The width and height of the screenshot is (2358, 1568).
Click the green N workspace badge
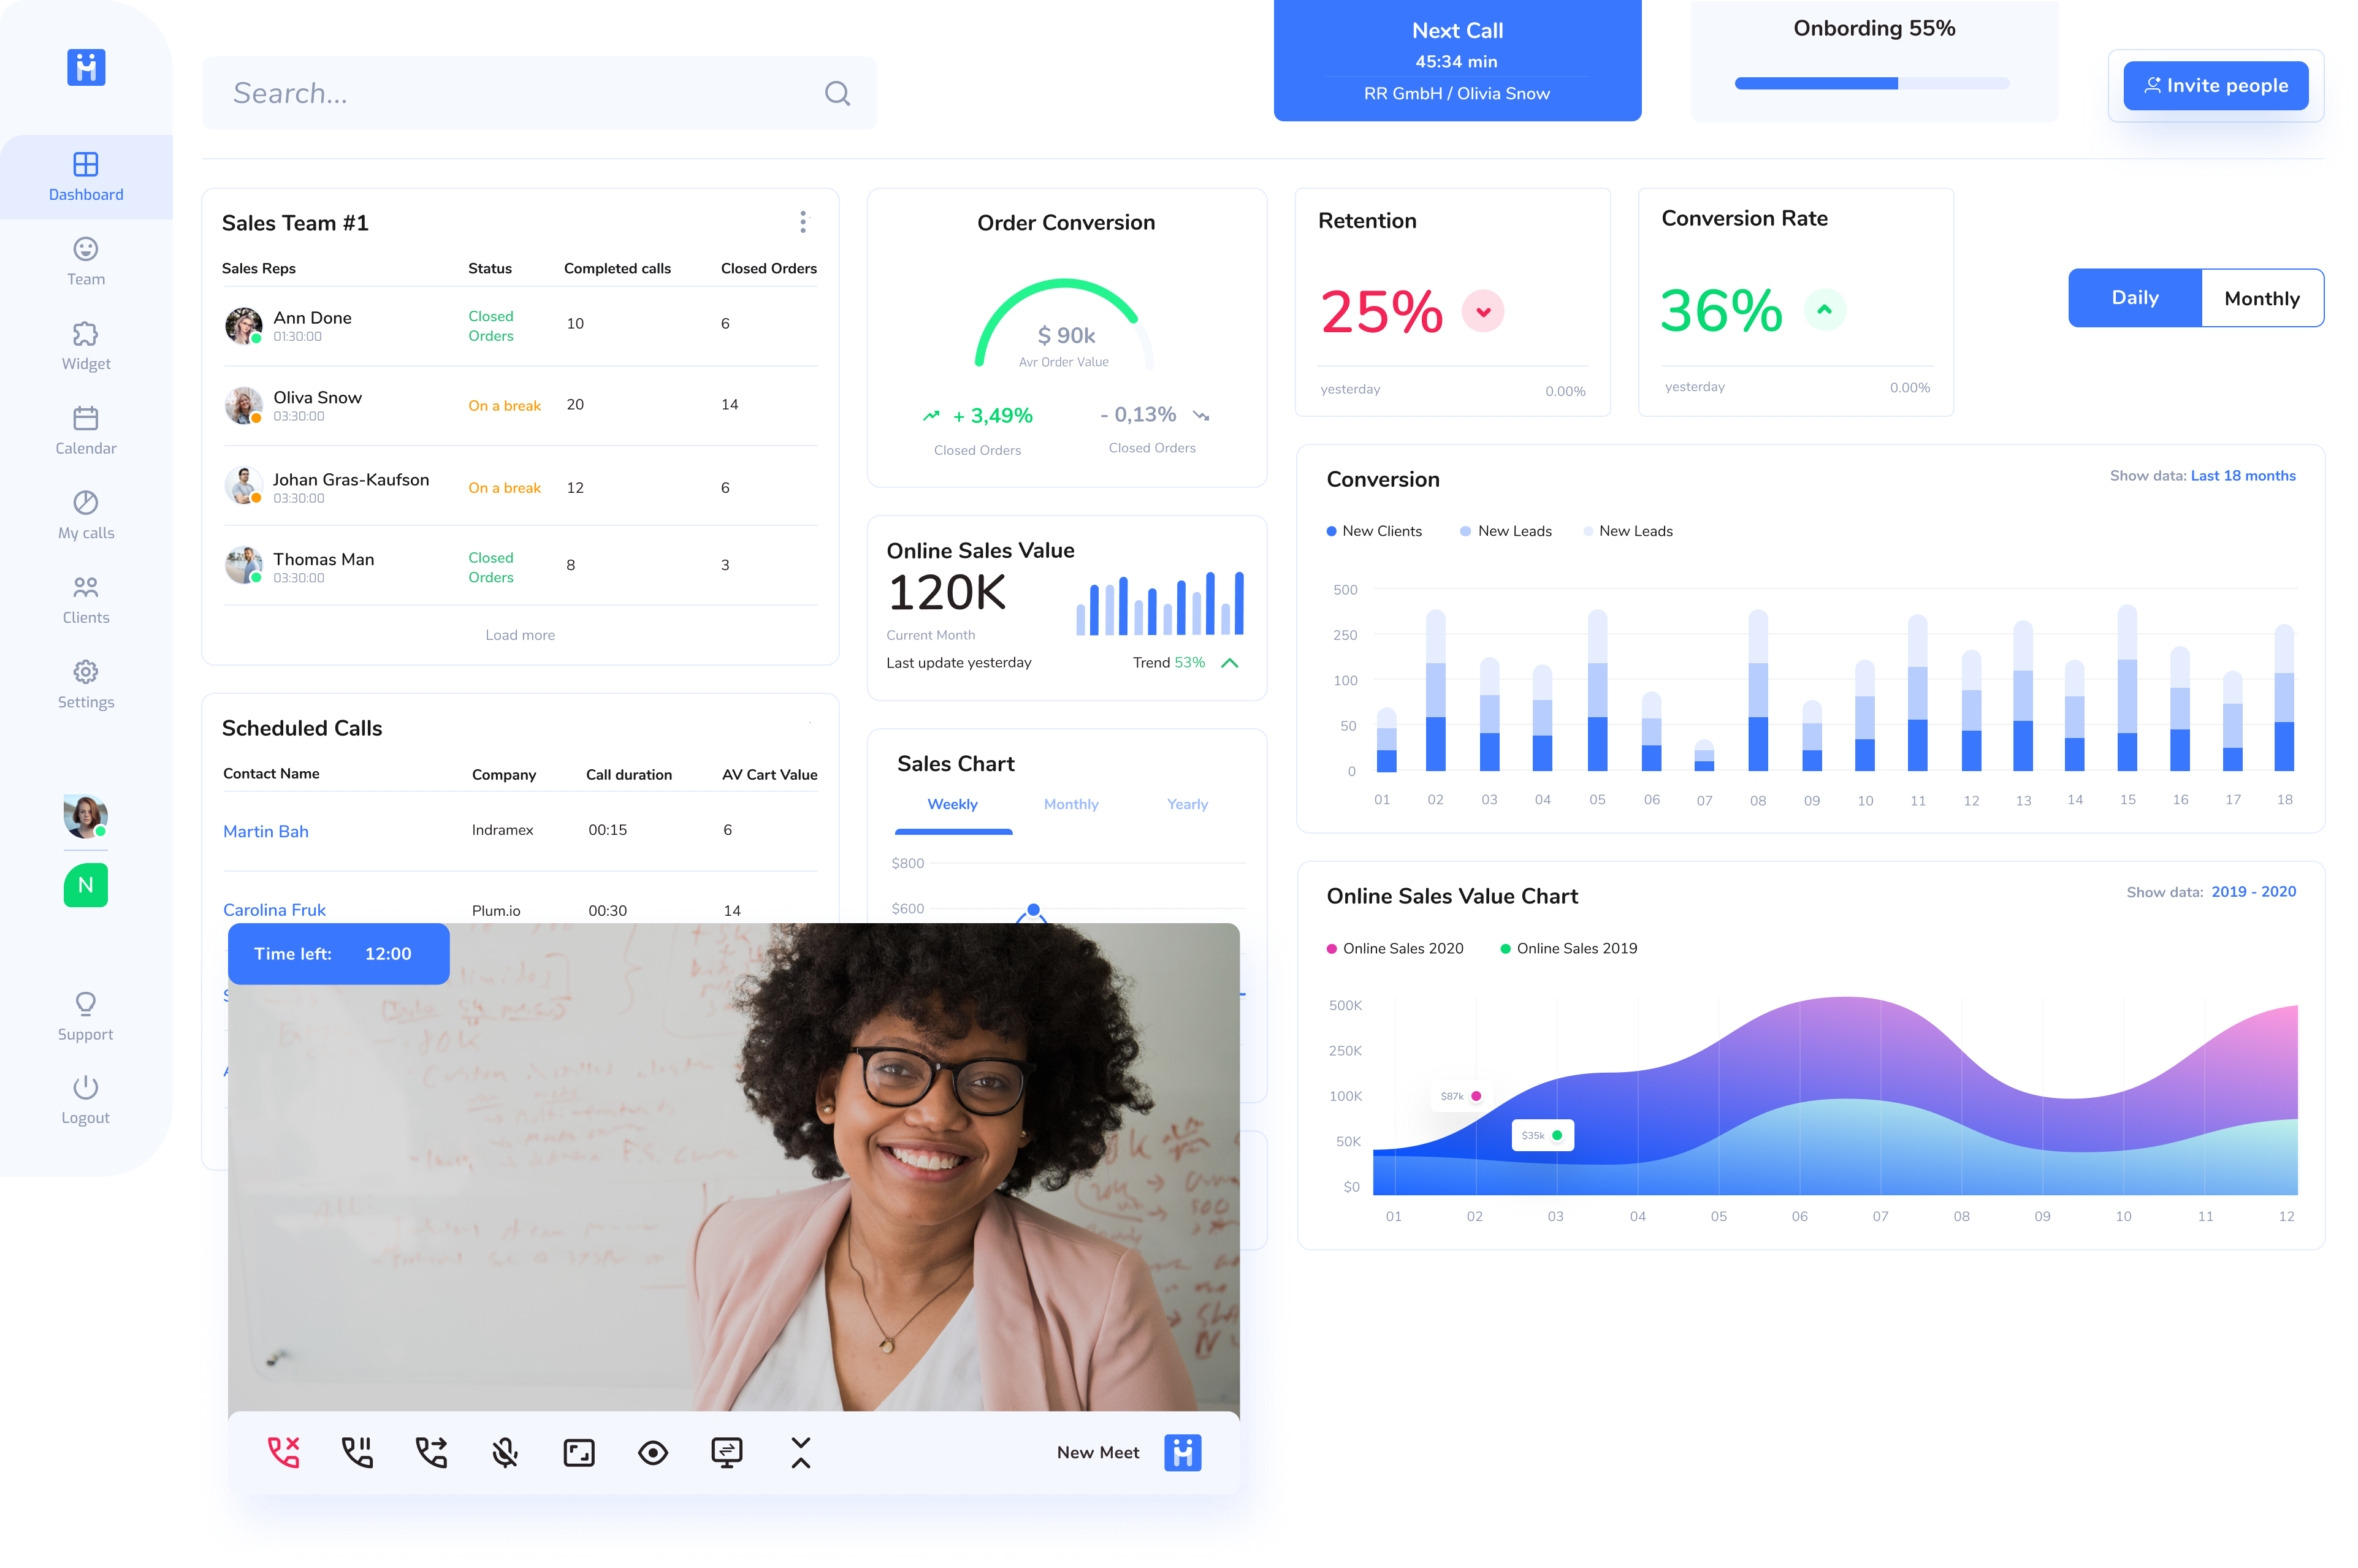point(86,885)
